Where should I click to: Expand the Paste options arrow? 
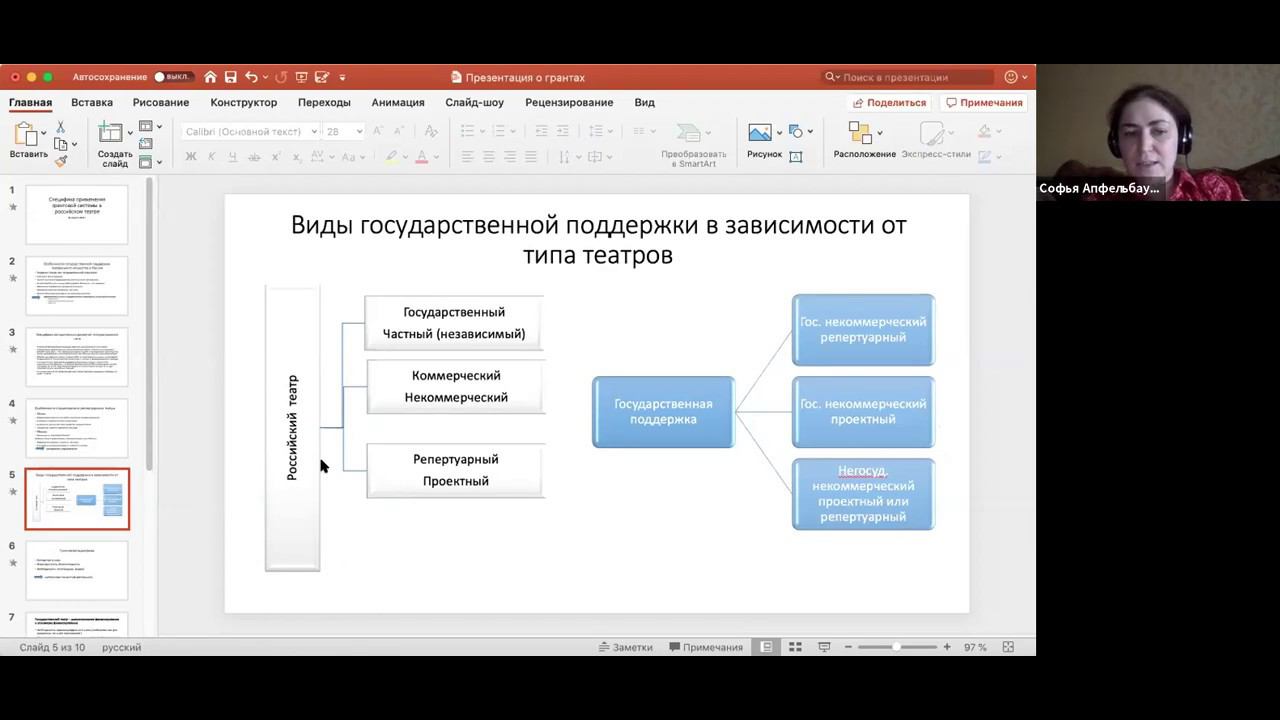(45, 132)
